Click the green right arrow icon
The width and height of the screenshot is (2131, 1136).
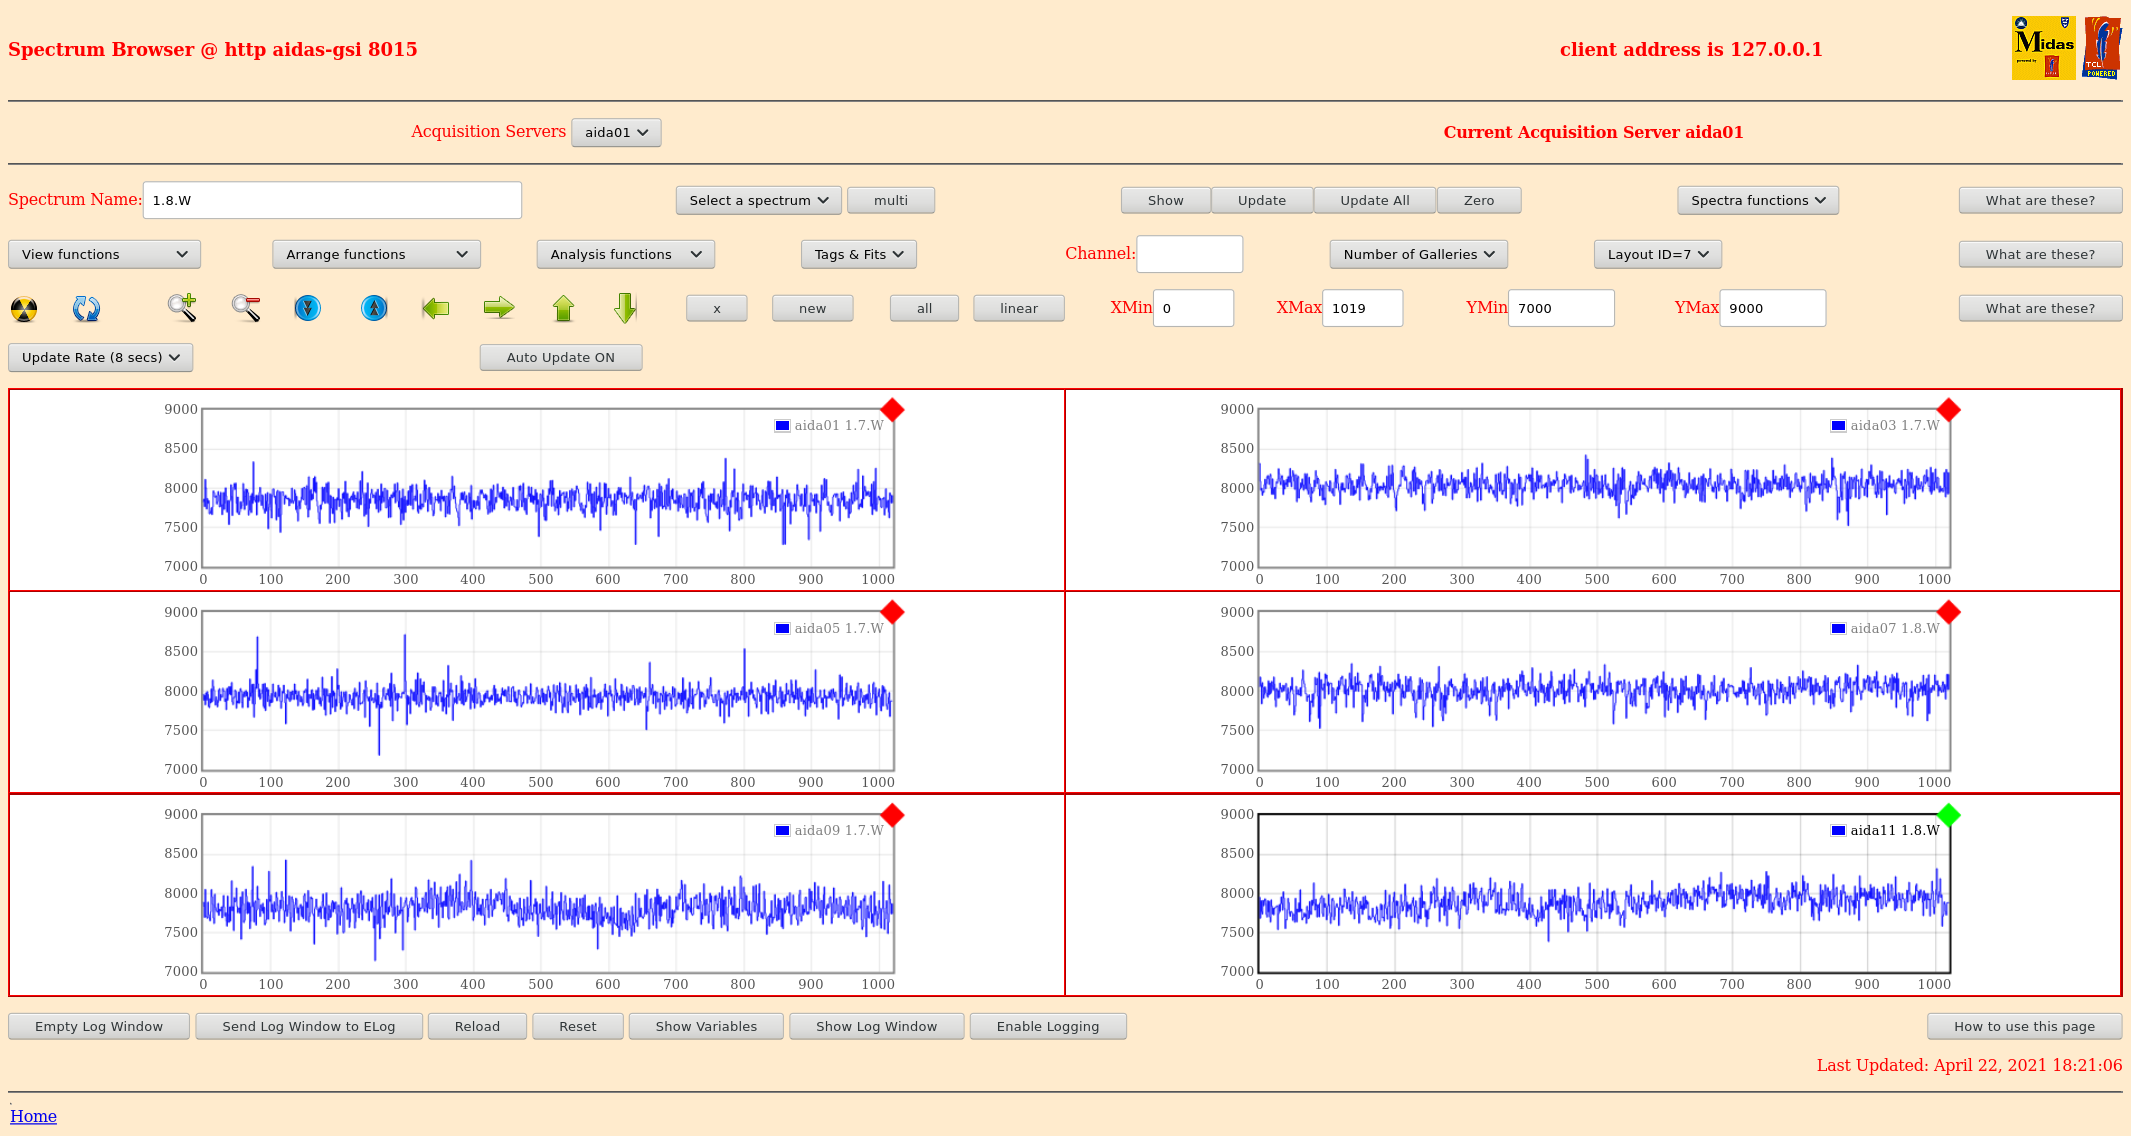point(498,308)
